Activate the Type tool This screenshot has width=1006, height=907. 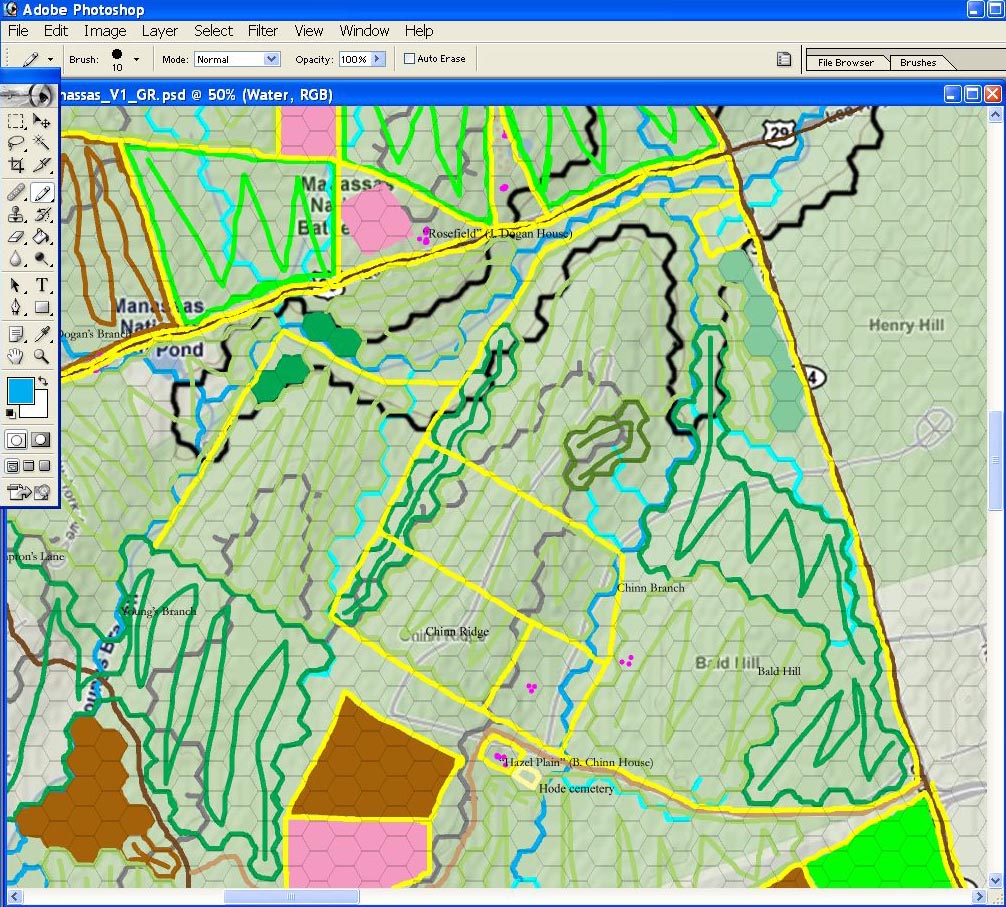pos(42,285)
